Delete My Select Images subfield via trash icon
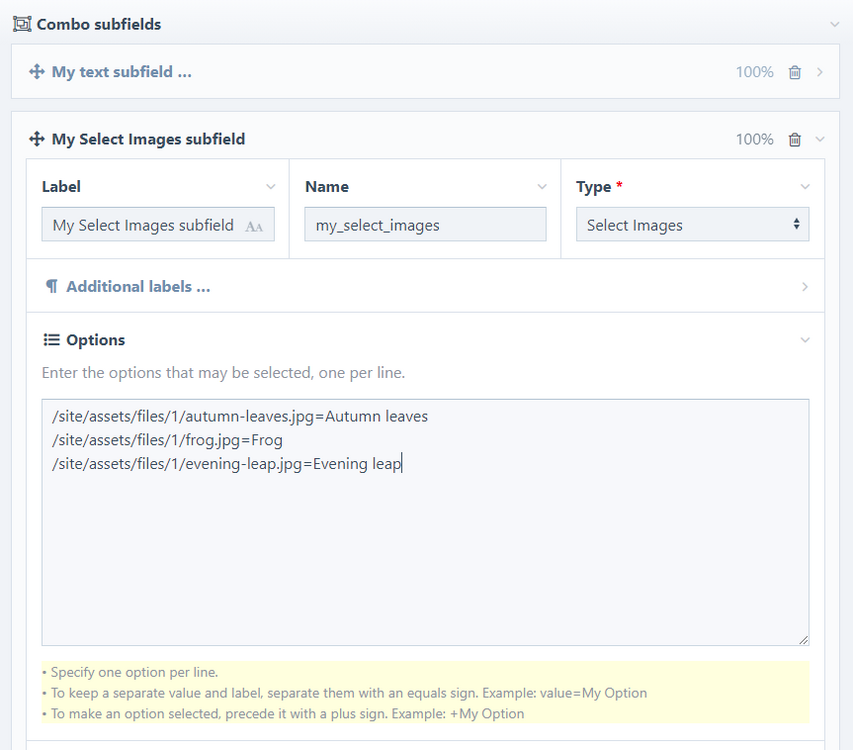The height and width of the screenshot is (750, 853). [x=795, y=140]
